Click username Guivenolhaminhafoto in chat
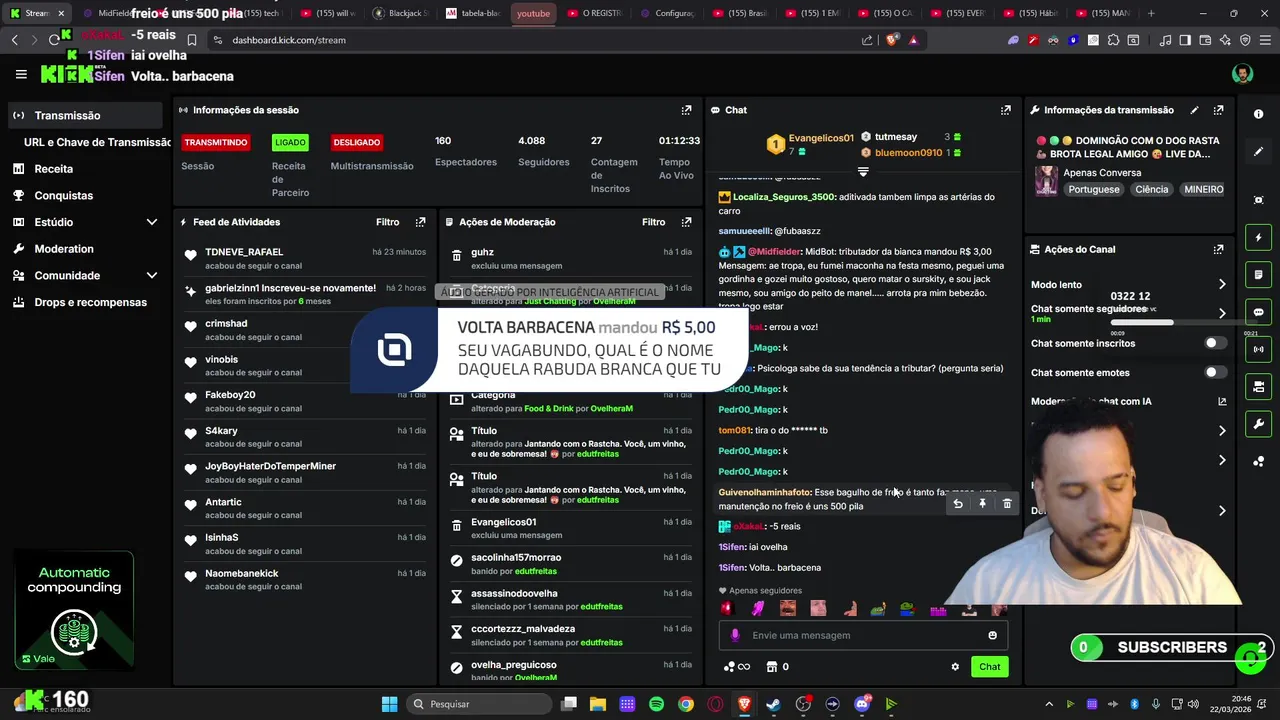This screenshot has height=720, width=1280. pos(765,492)
